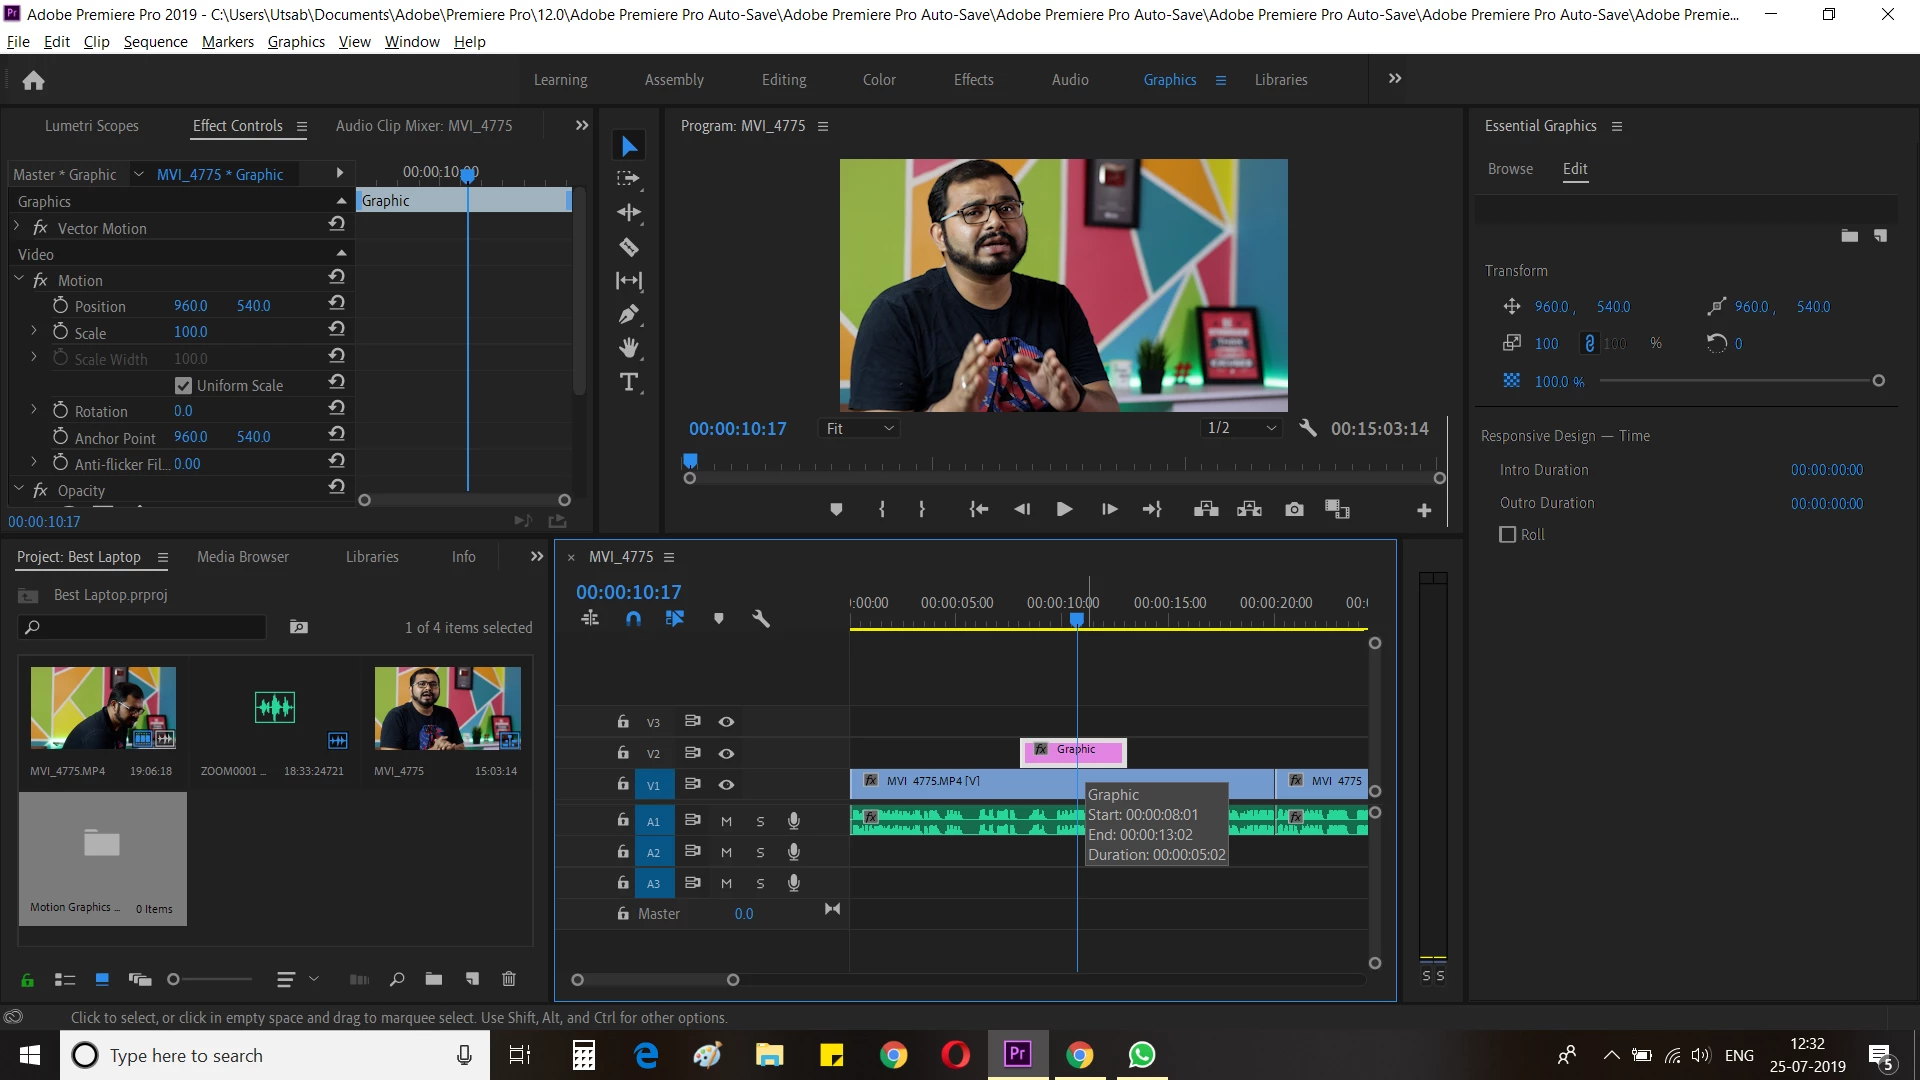Open WhatsApp from the taskbar
The width and height of the screenshot is (1920, 1080).
pos(1141,1055)
